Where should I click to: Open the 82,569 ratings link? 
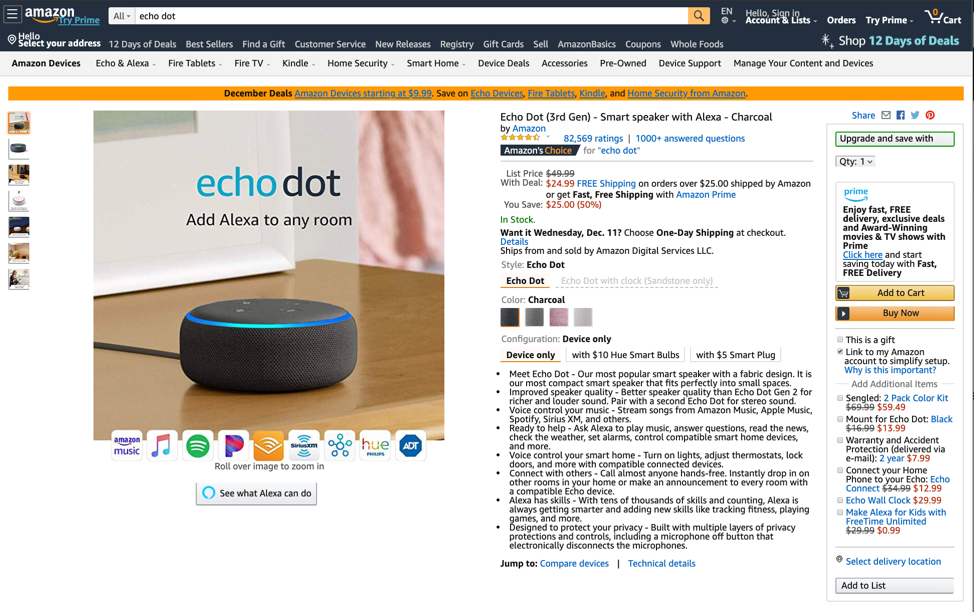pos(593,139)
